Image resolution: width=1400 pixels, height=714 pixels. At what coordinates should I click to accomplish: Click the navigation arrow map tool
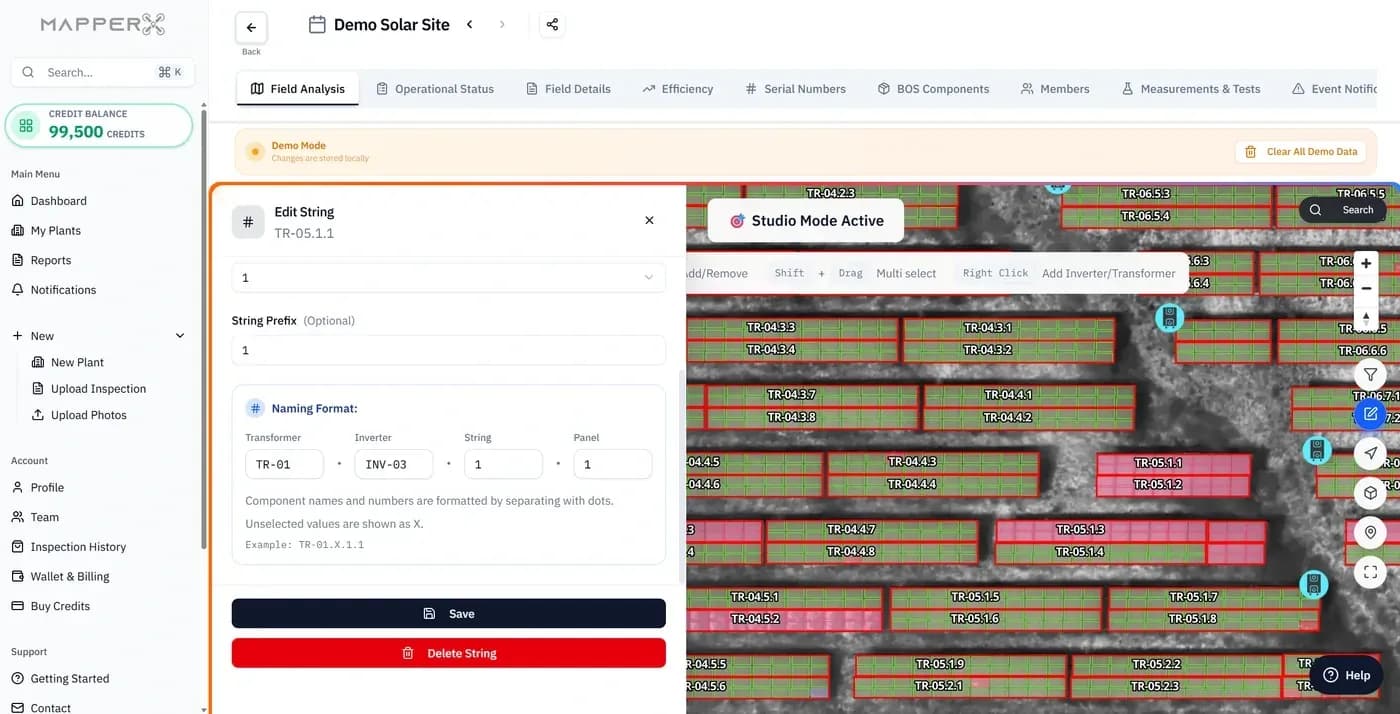(1370, 453)
